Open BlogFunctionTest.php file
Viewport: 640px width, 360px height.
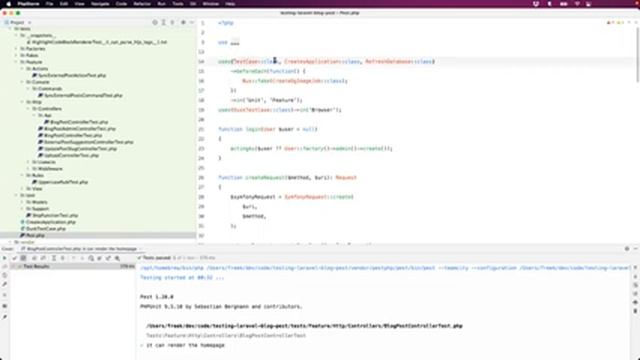tap(53, 216)
